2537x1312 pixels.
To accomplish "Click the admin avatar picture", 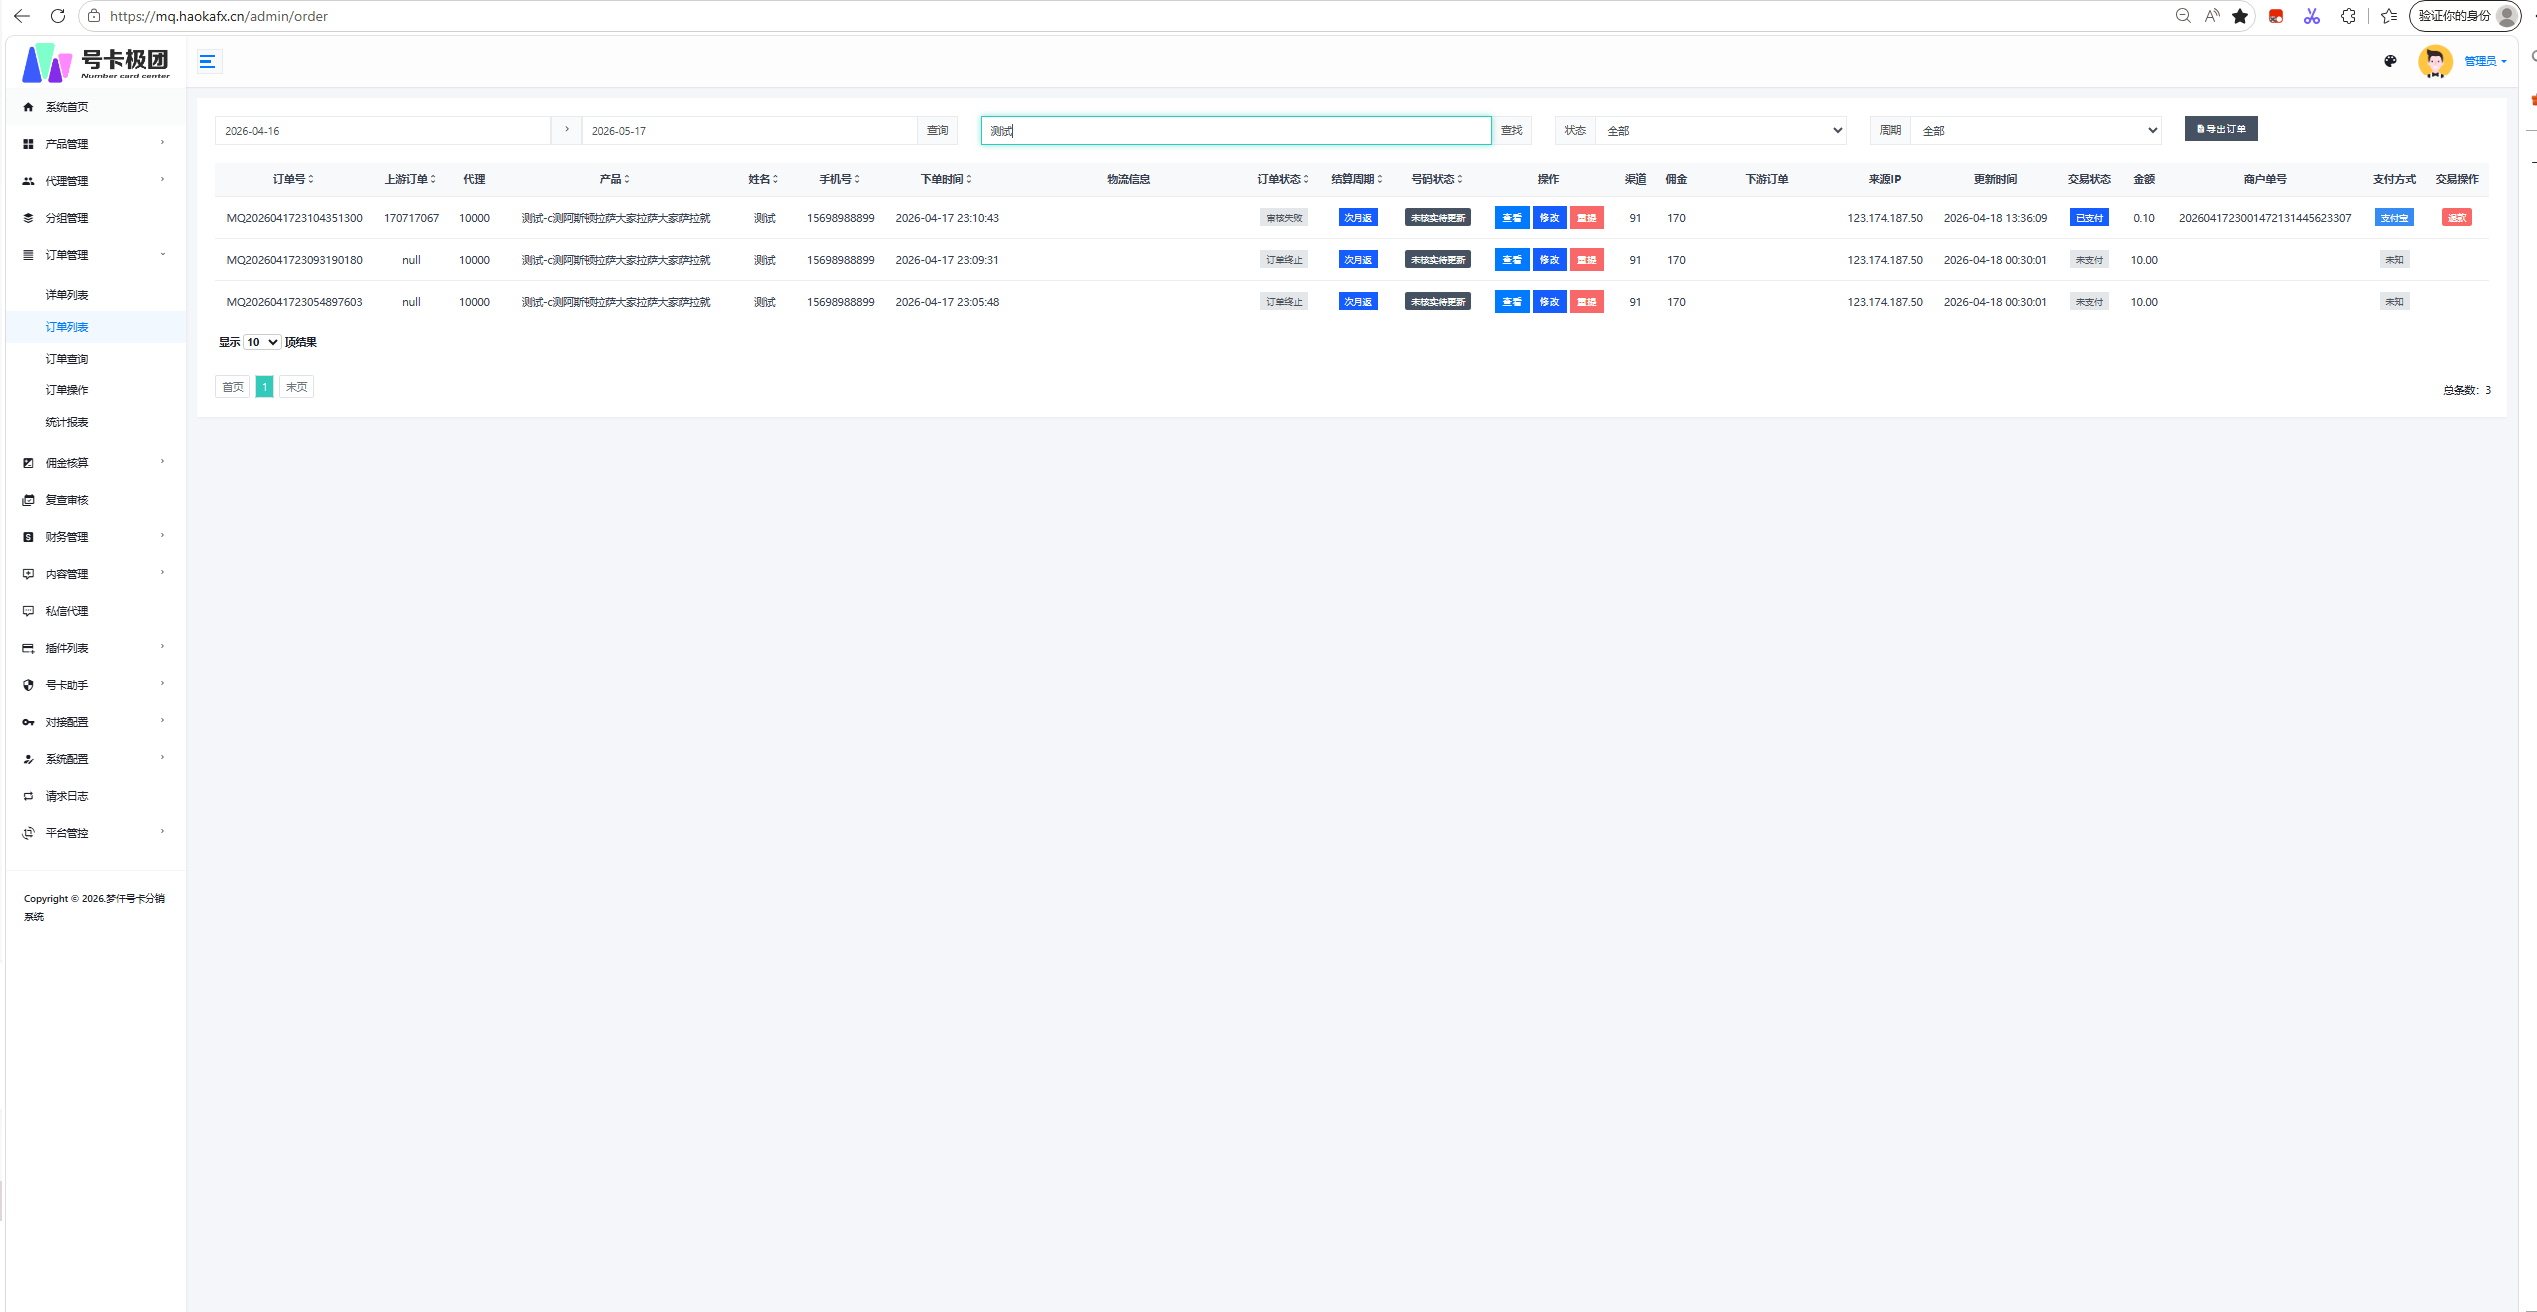I will [x=2435, y=61].
